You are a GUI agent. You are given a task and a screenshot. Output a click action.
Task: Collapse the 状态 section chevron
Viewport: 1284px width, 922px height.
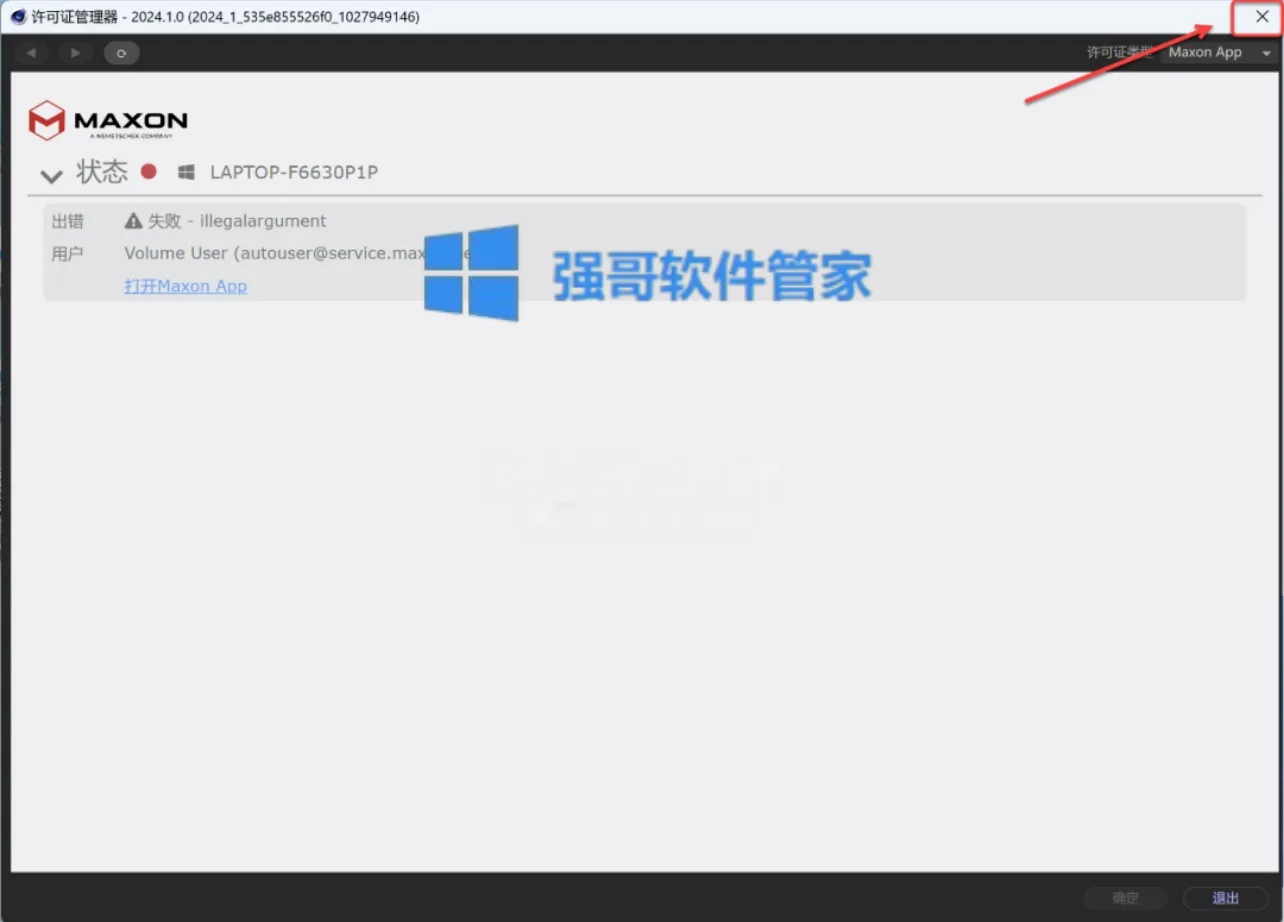tap(51, 176)
